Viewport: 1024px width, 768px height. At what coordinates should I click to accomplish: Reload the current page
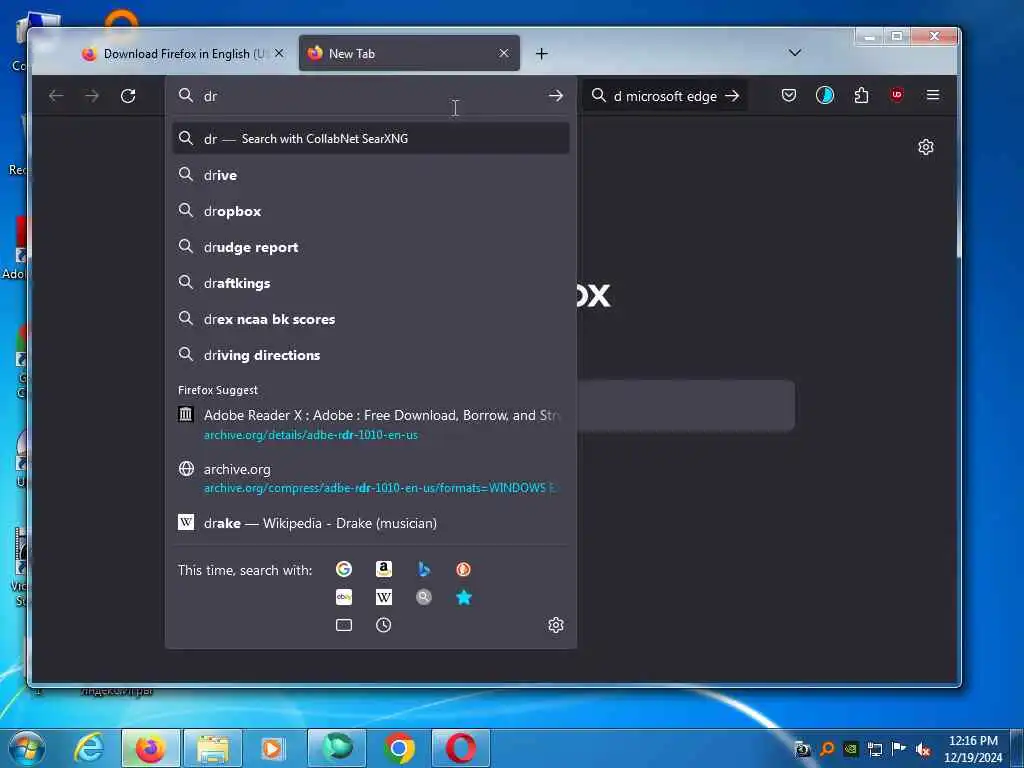point(128,96)
